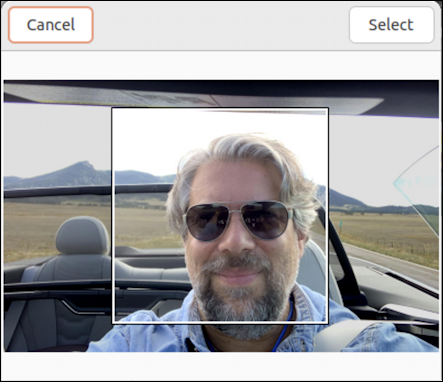Viewport: 443px width, 382px height.
Task: Click the crop box's top edge
Action: tap(220, 108)
